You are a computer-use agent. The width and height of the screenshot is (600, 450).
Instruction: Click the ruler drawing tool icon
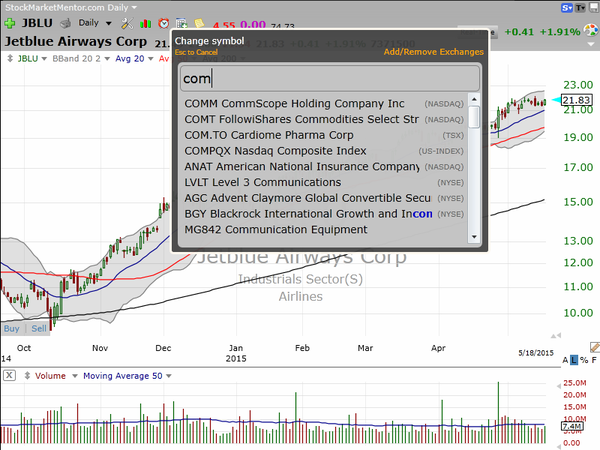point(595,347)
